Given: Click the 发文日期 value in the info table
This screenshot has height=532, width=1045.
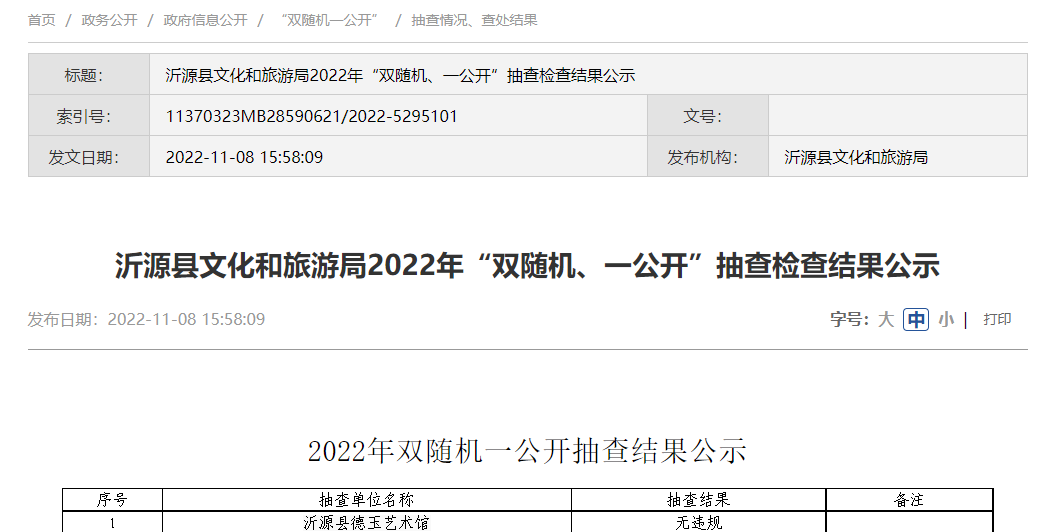Looking at the screenshot, I should pos(244,157).
